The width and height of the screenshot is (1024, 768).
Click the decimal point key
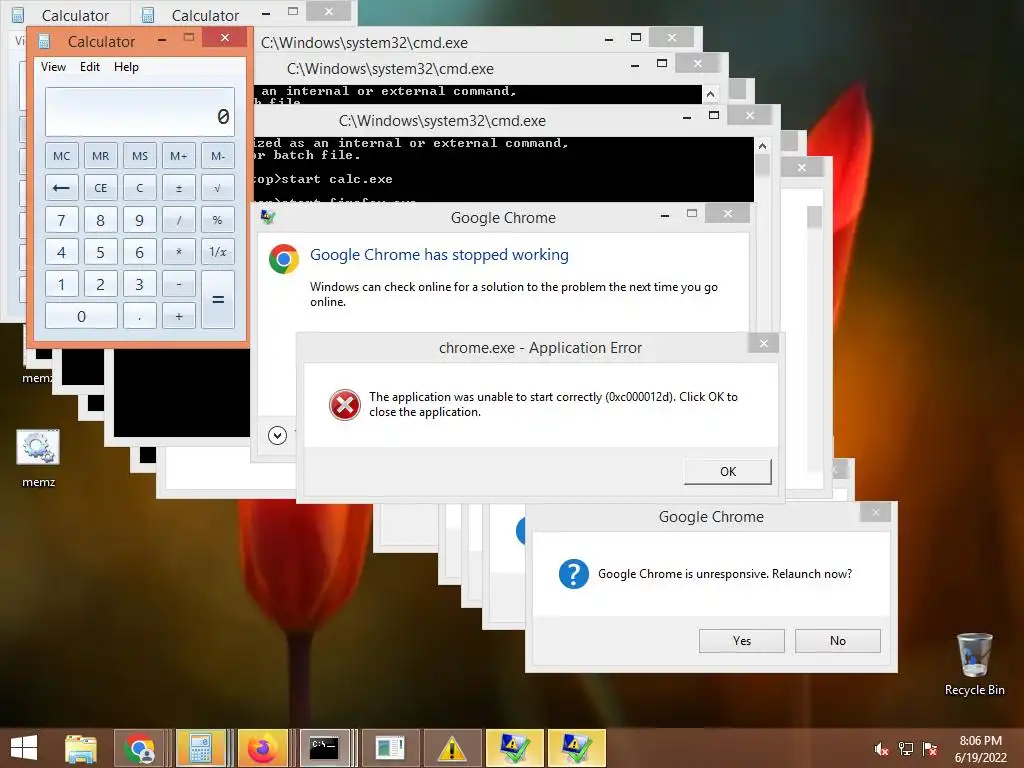[140, 315]
